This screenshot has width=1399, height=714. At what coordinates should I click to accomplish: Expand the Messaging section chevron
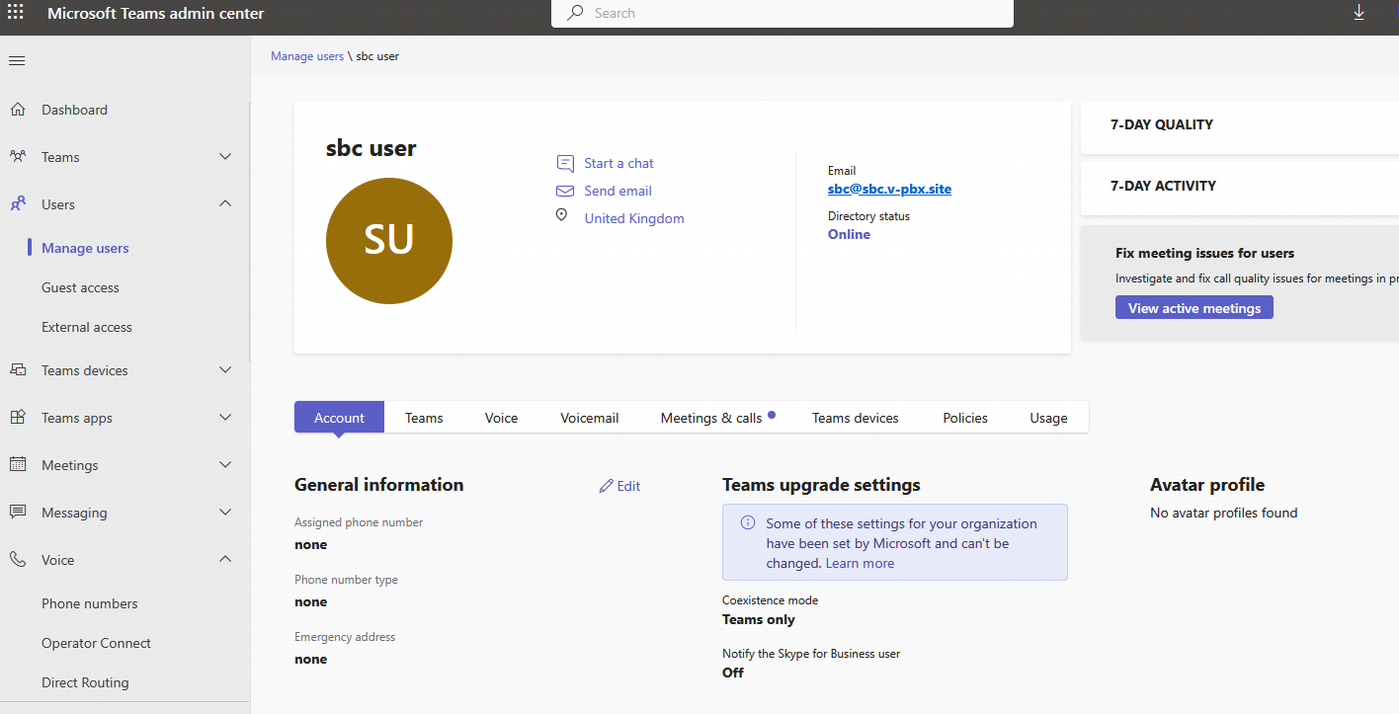pyautogui.click(x=225, y=512)
